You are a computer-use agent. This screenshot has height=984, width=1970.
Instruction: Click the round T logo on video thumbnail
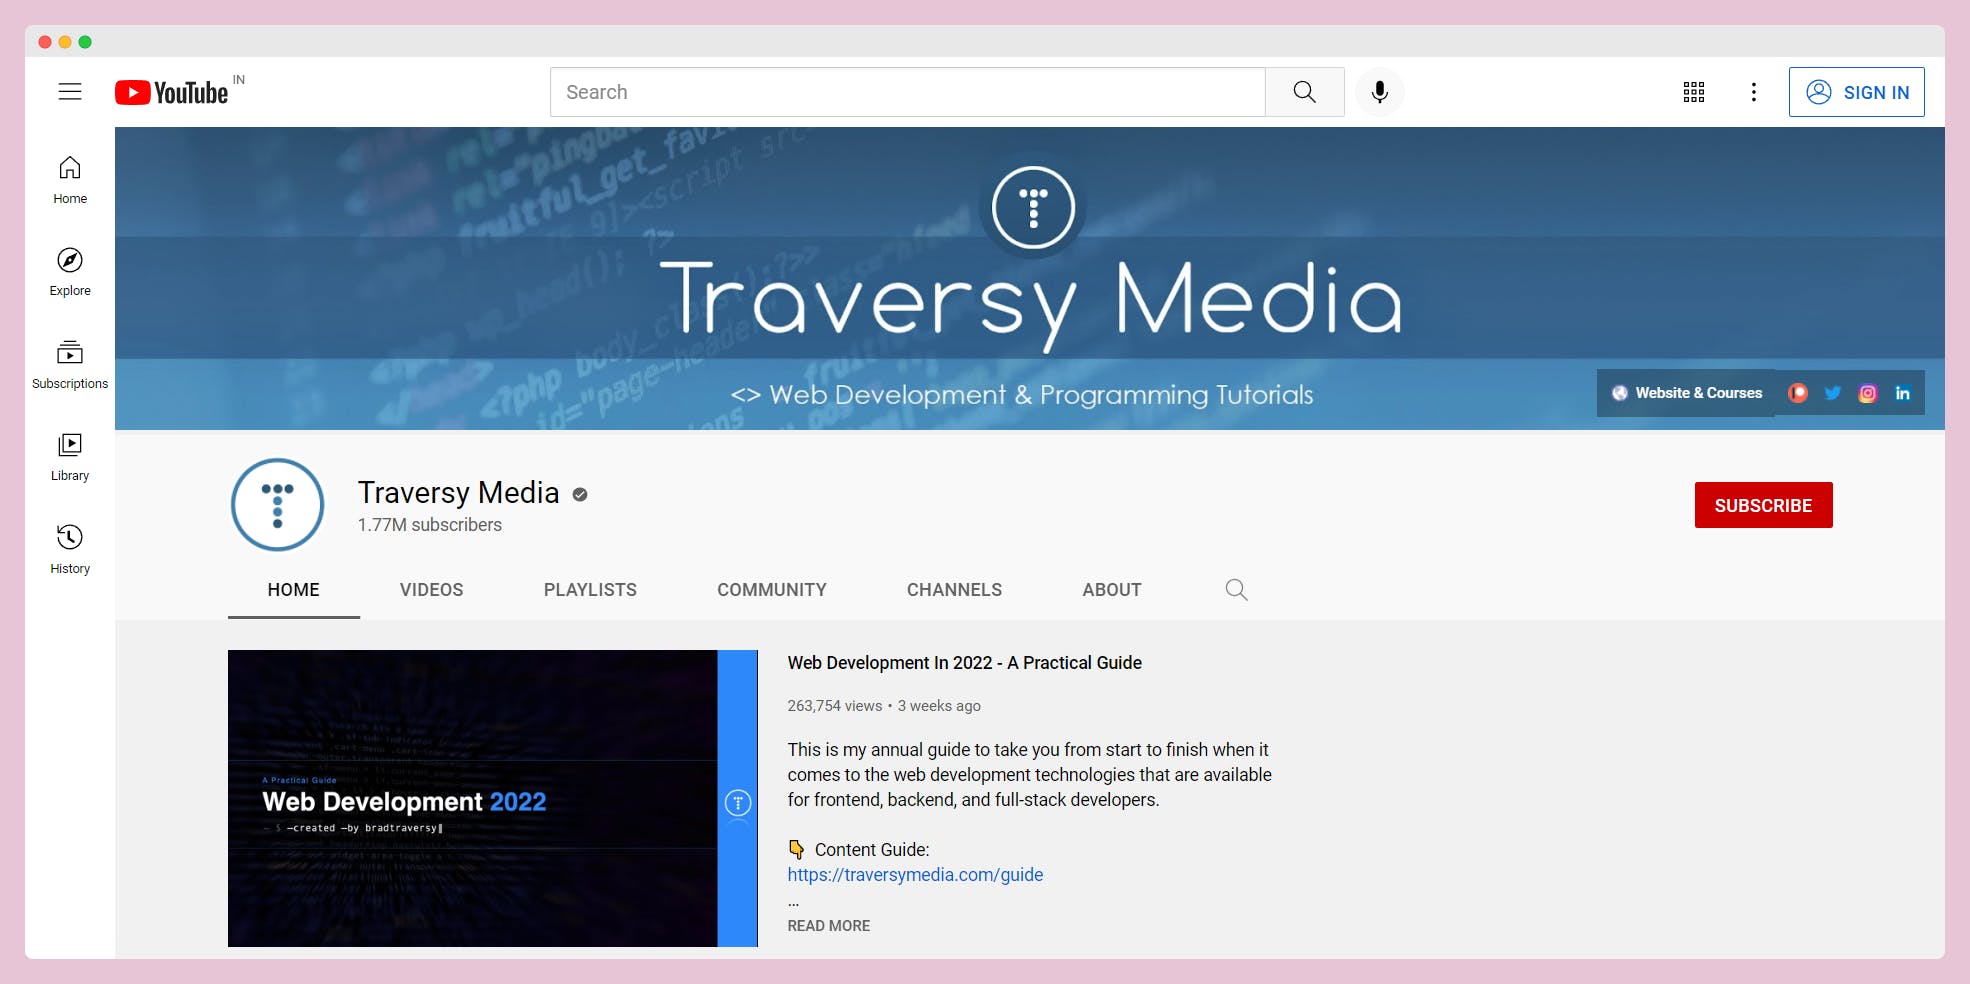738,802
